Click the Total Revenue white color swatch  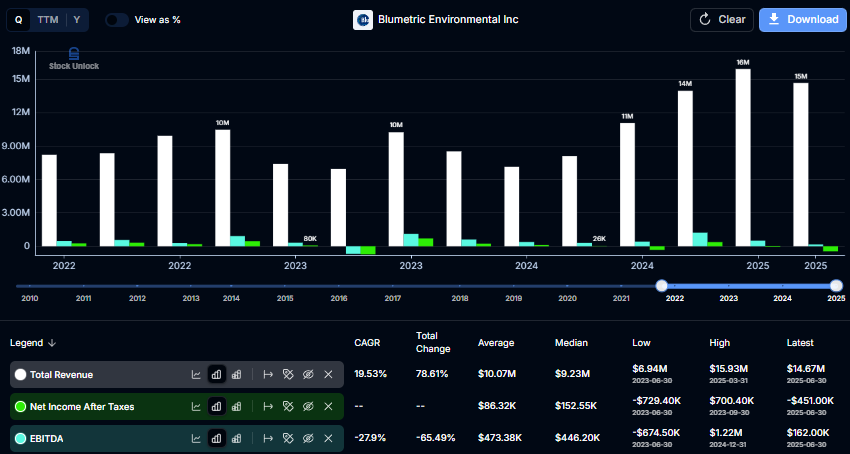coord(21,374)
